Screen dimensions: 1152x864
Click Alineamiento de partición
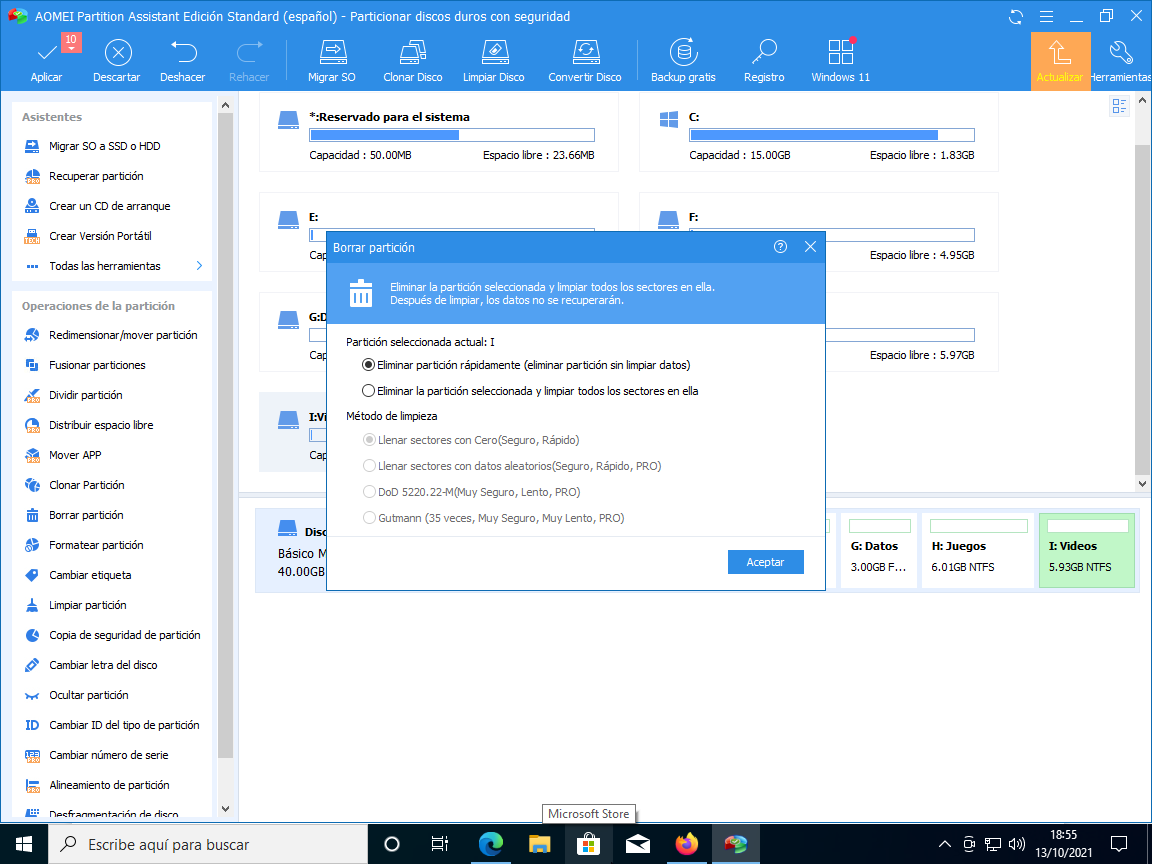[x=109, y=785]
